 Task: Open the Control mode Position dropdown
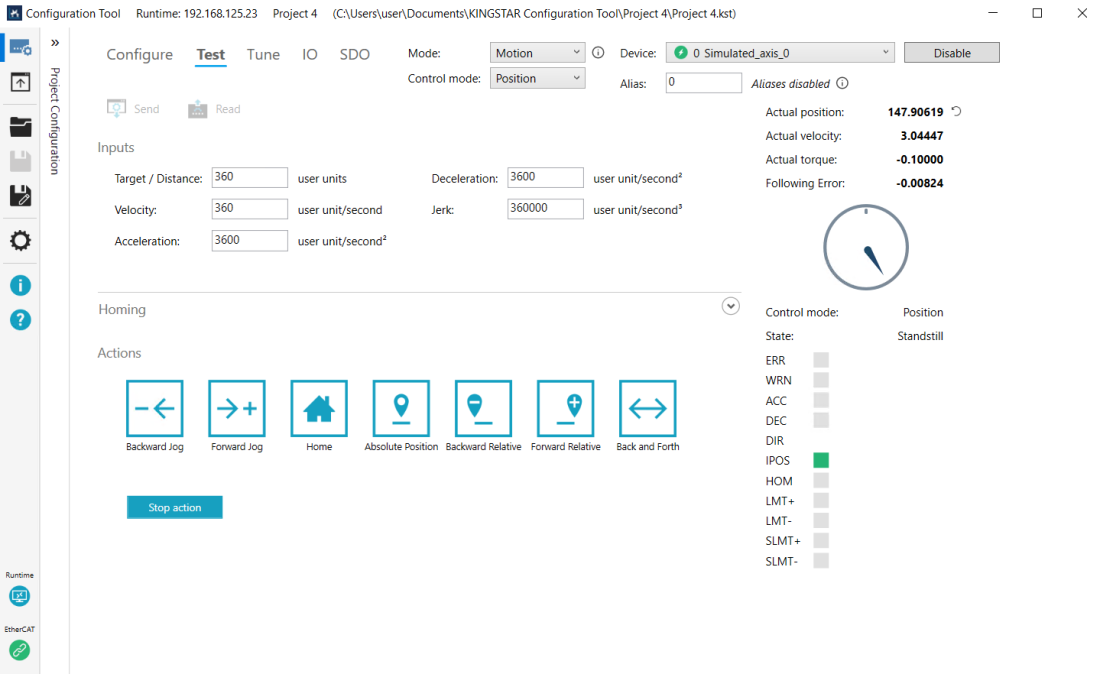[x=537, y=79]
